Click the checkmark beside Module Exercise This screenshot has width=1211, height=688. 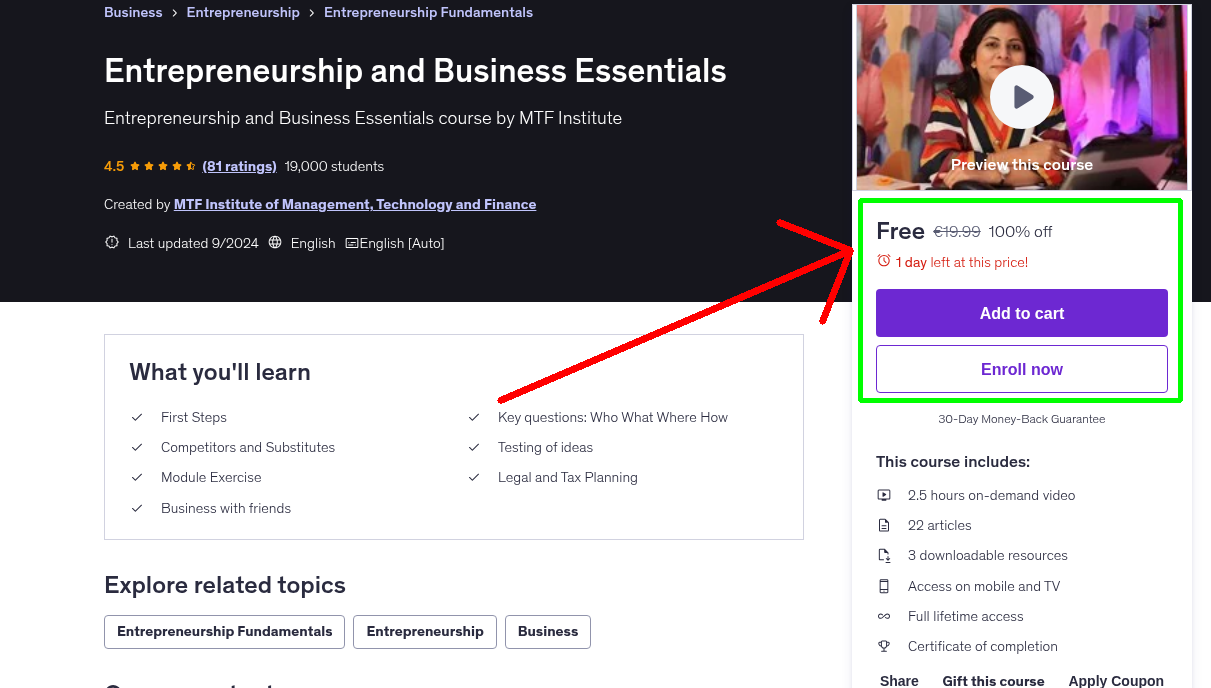137,477
